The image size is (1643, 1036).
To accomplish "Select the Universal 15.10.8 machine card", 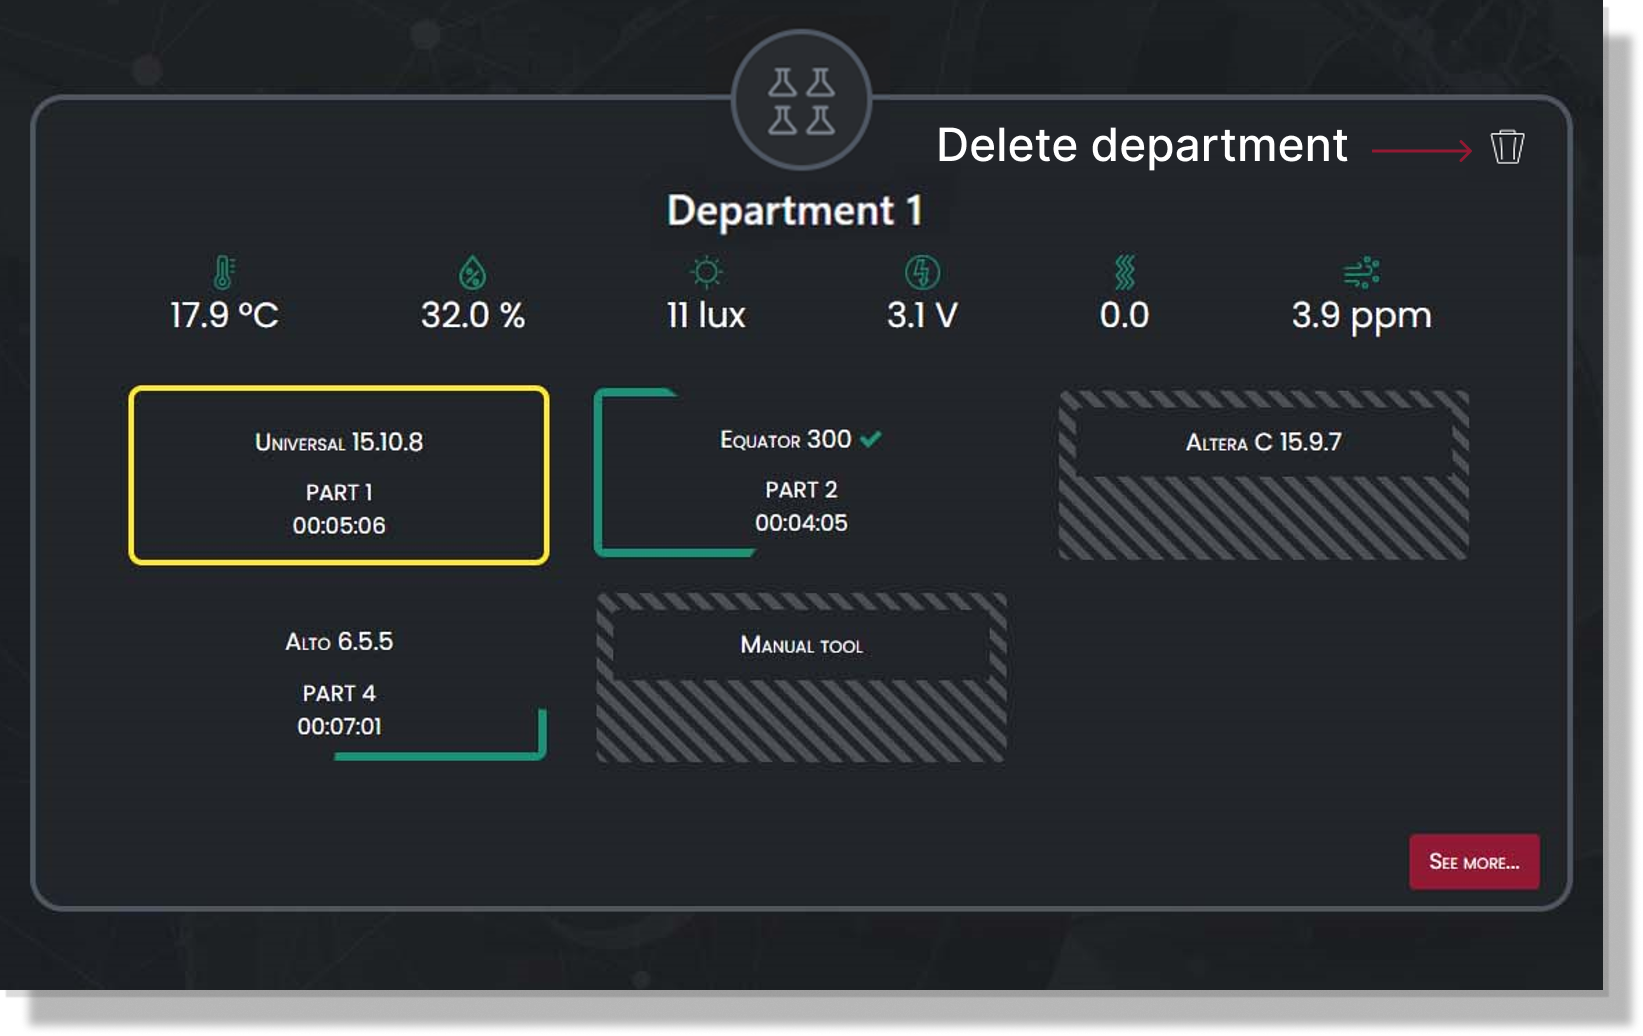I will pyautogui.click(x=339, y=476).
